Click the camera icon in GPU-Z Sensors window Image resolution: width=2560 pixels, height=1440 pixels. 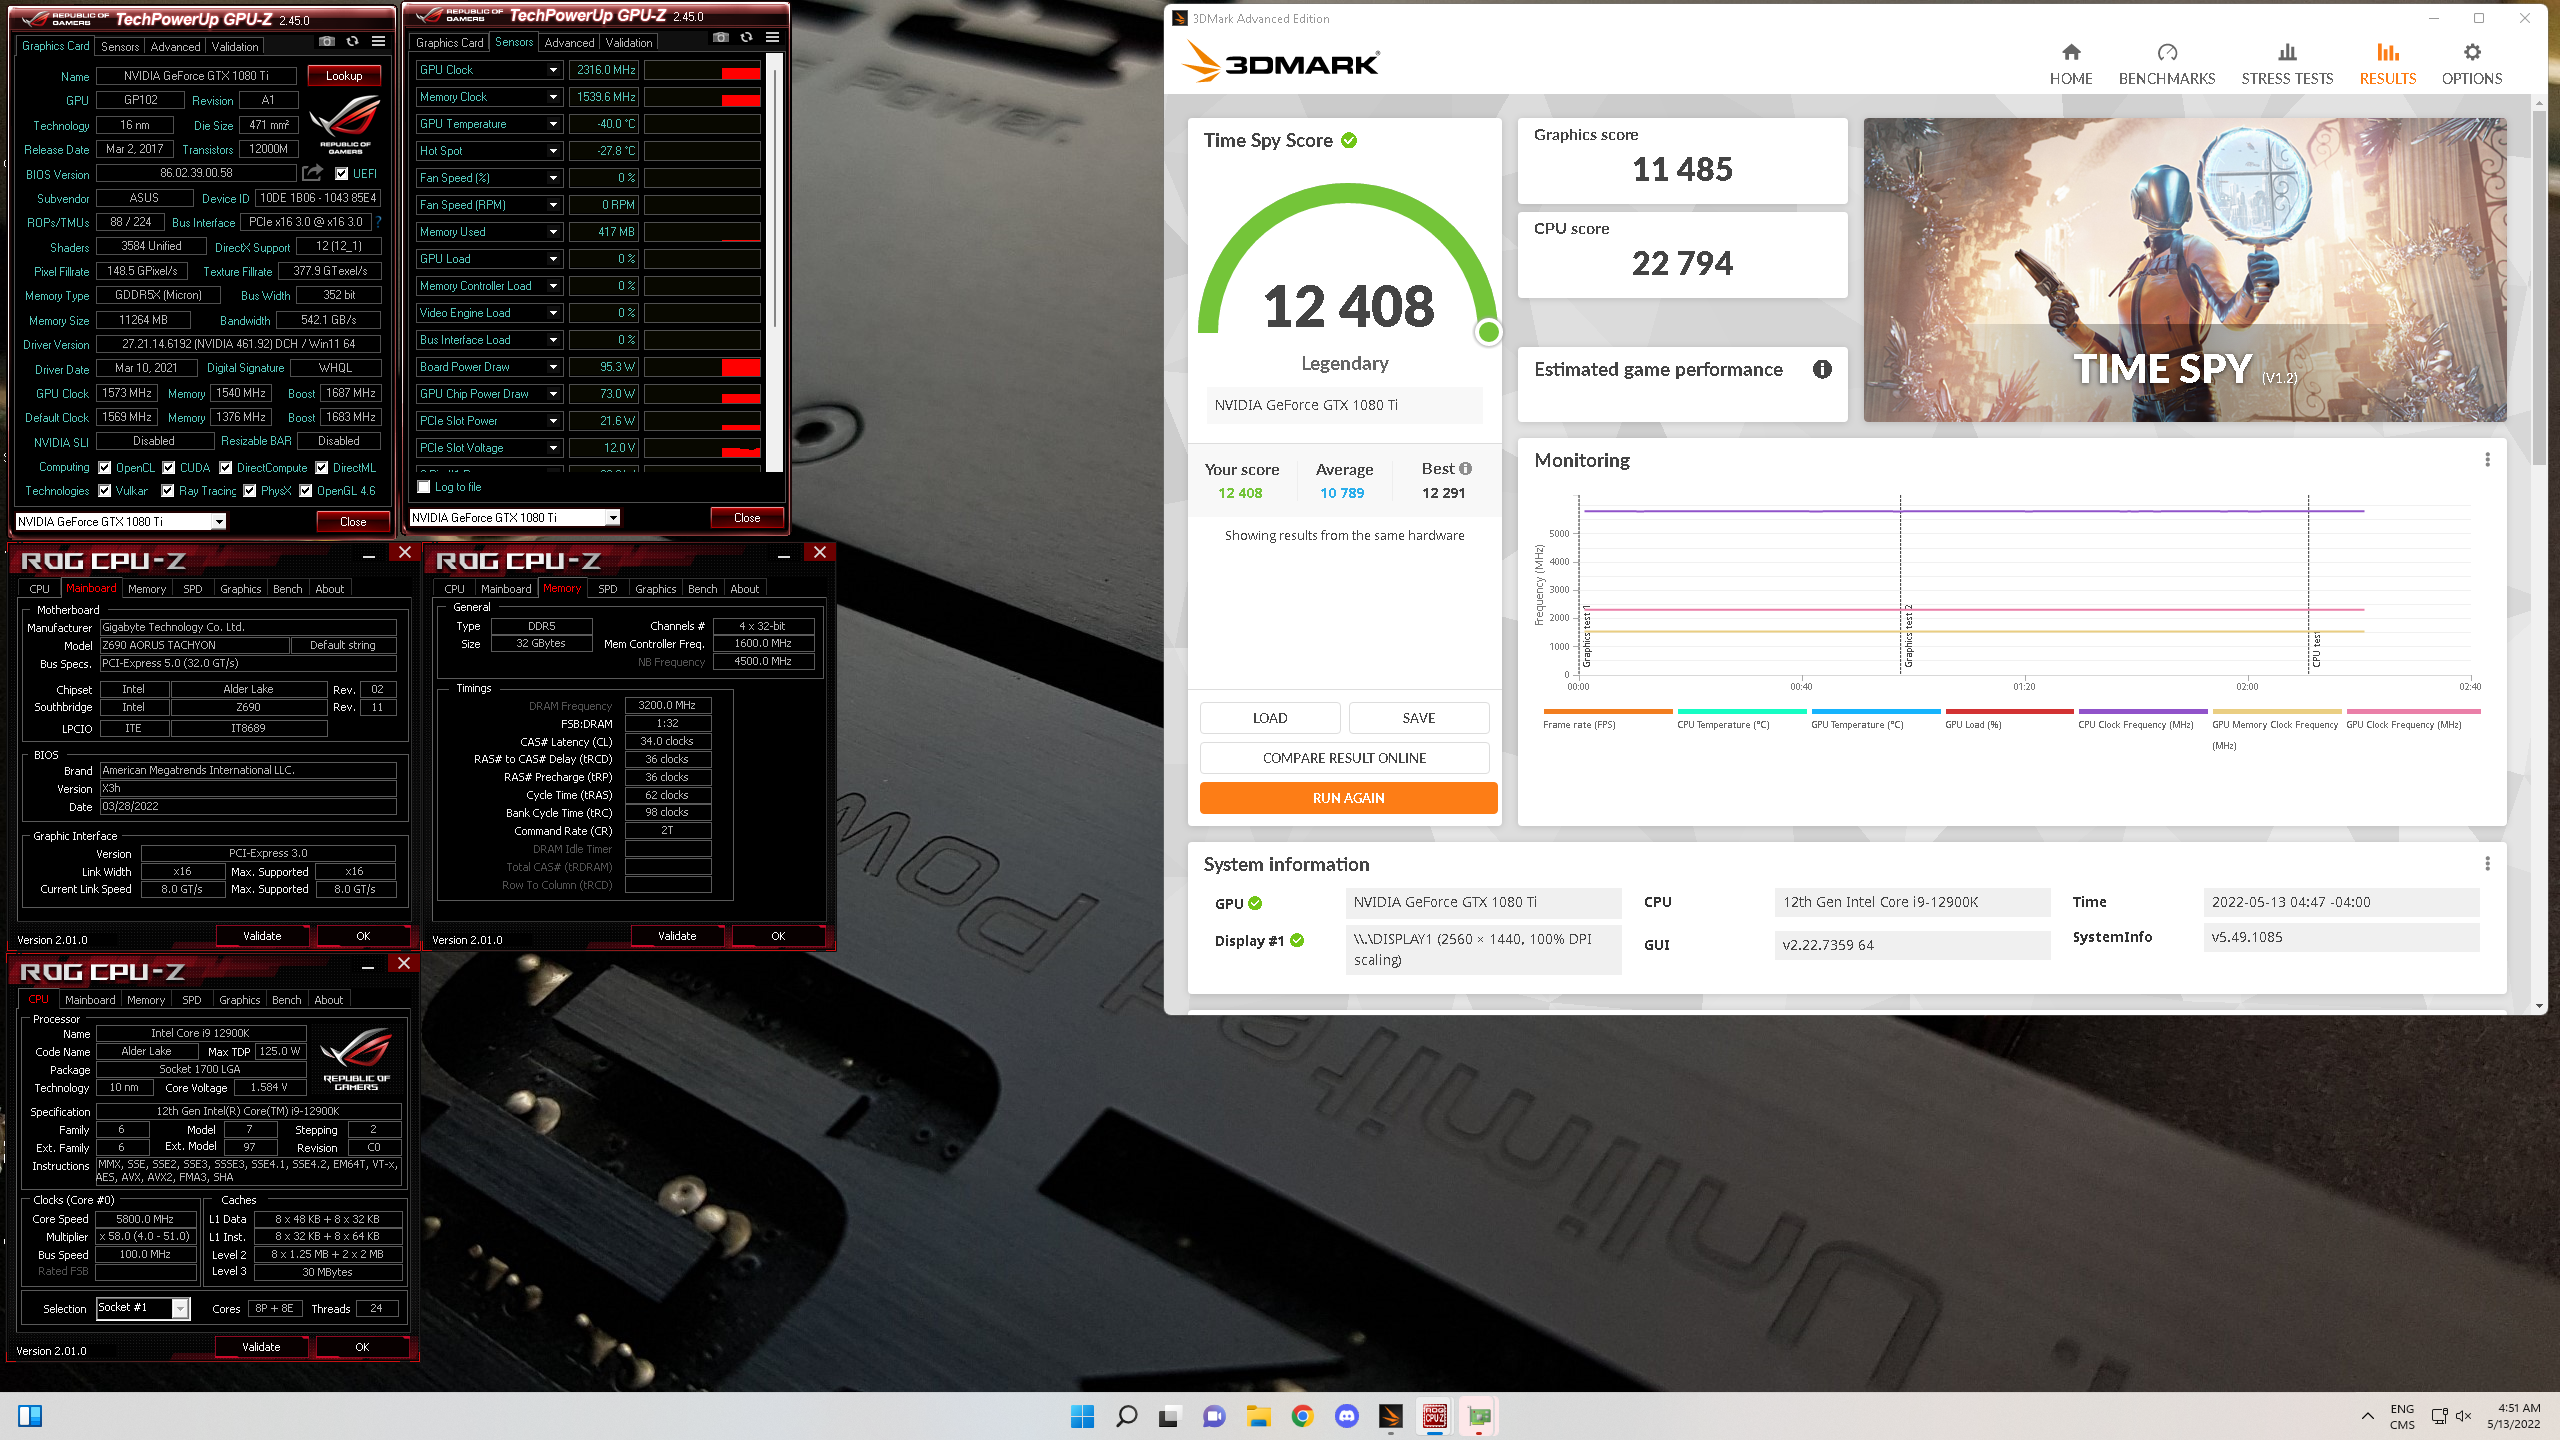[721, 38]
